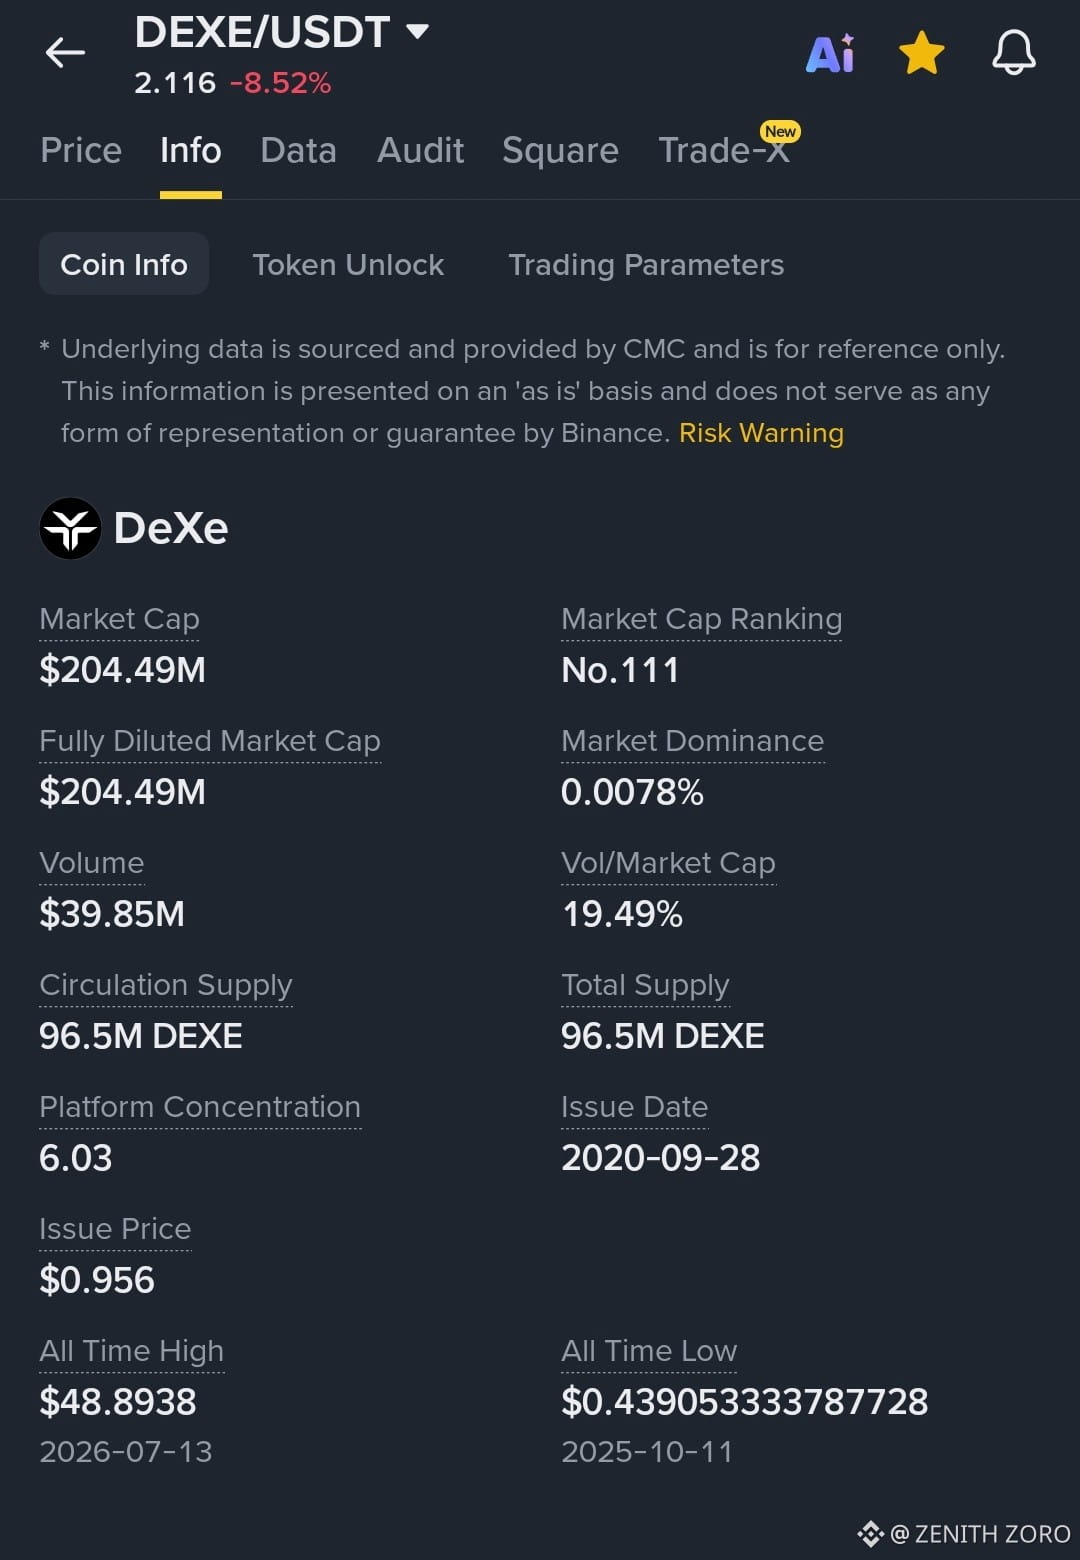
Task: Tap the Vol/Market Cap label
Action: pos(668,863)
